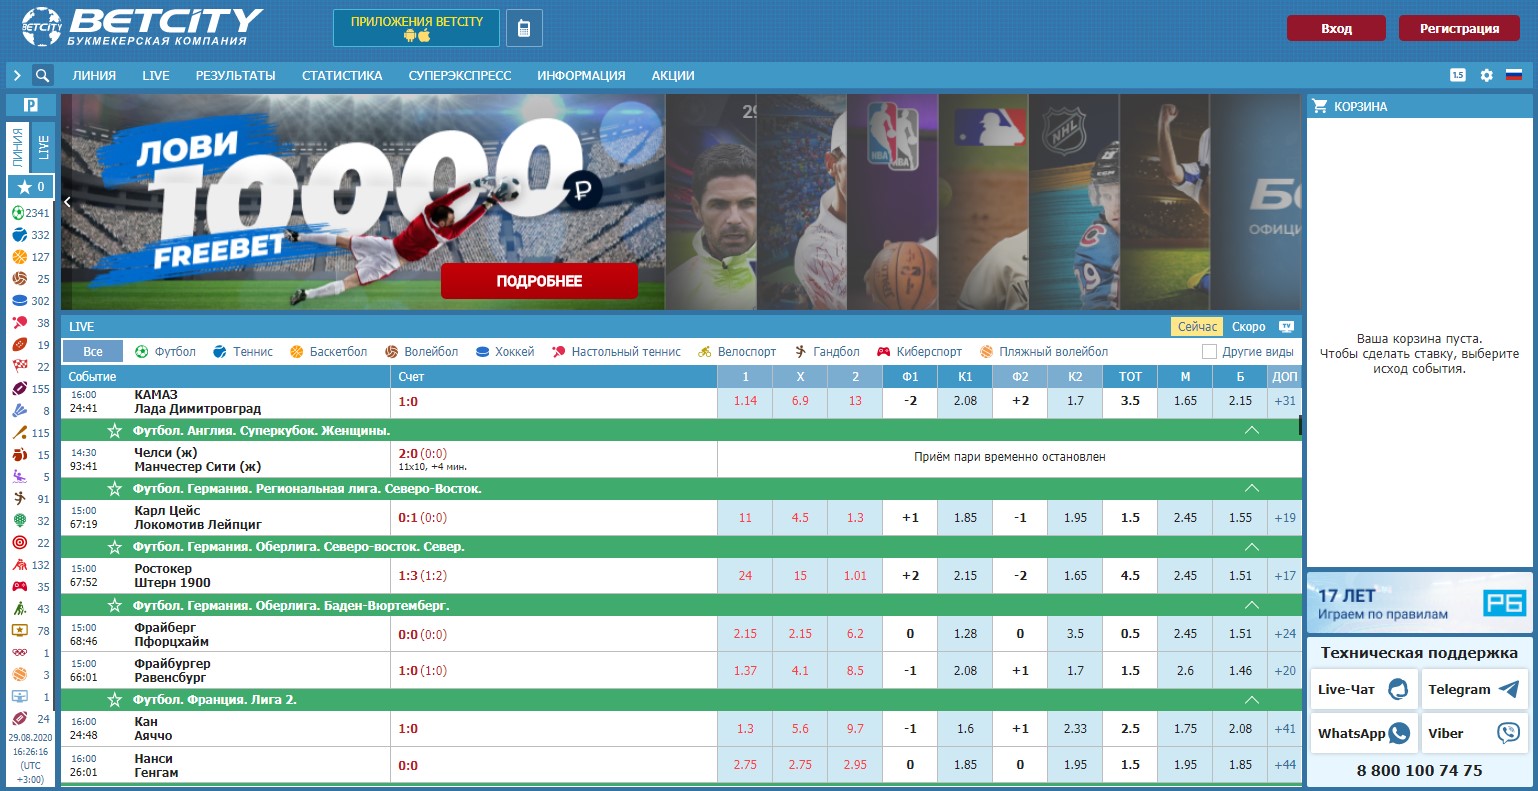Viewport: 1538px width, 791px height.
Task: Open the settings gear icon
Action: click(x=1486, y=75)
